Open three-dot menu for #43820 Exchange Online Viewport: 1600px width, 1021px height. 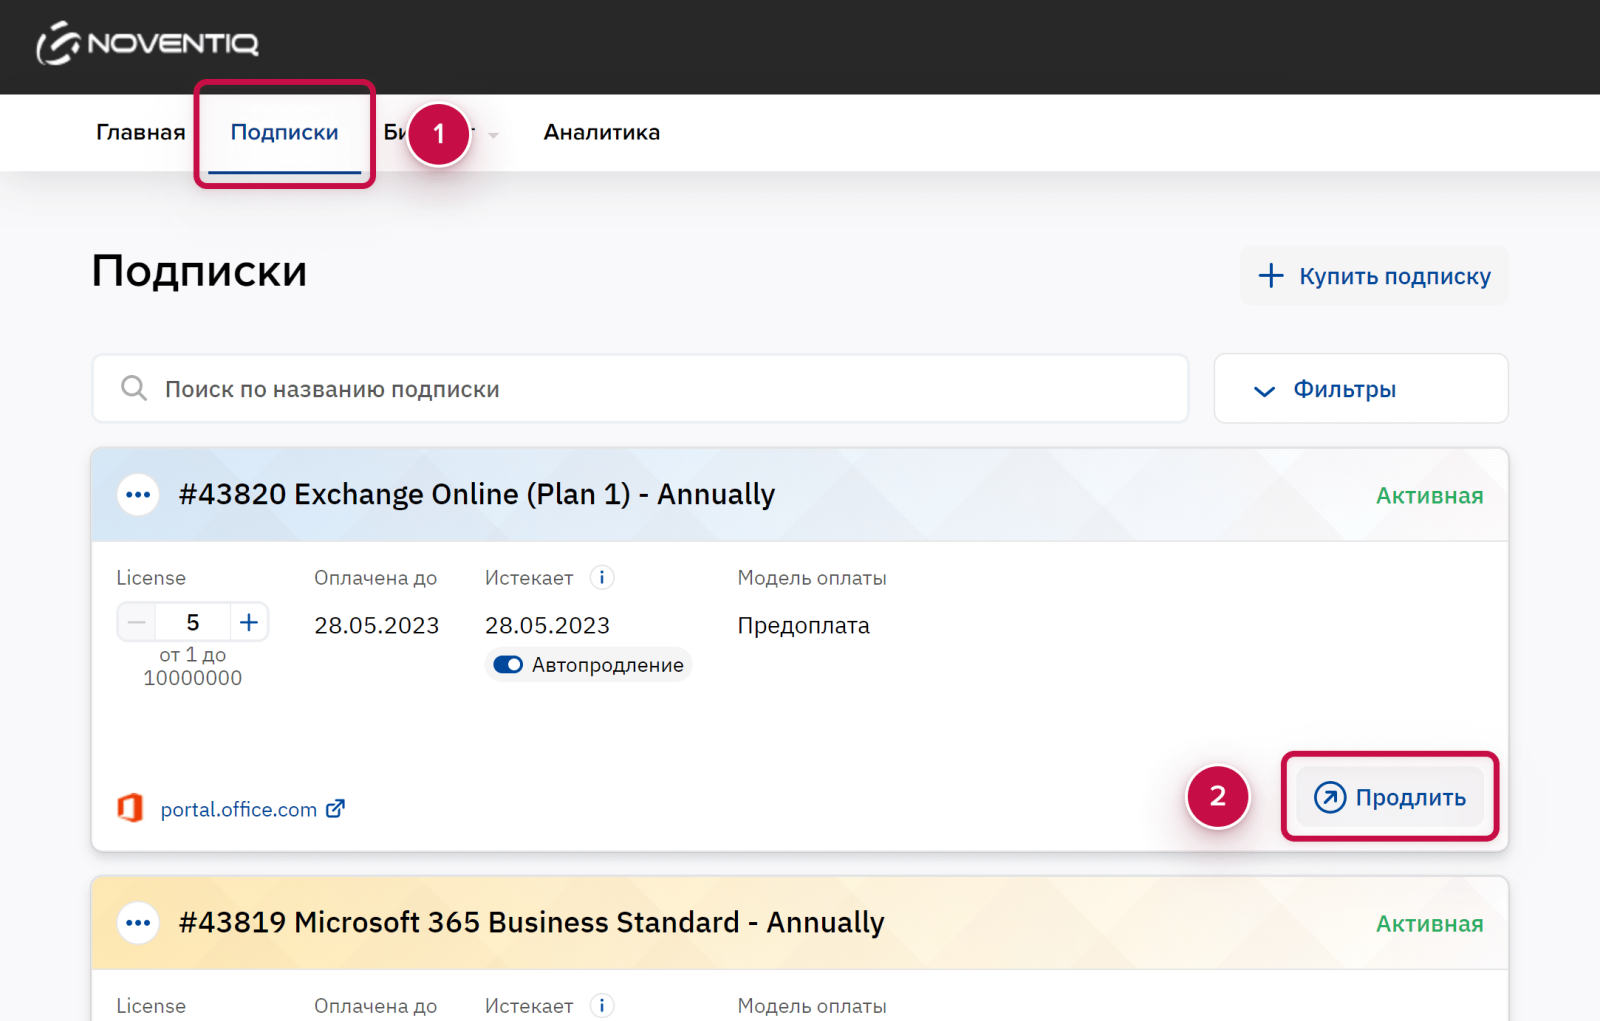[x=138, y=495]
